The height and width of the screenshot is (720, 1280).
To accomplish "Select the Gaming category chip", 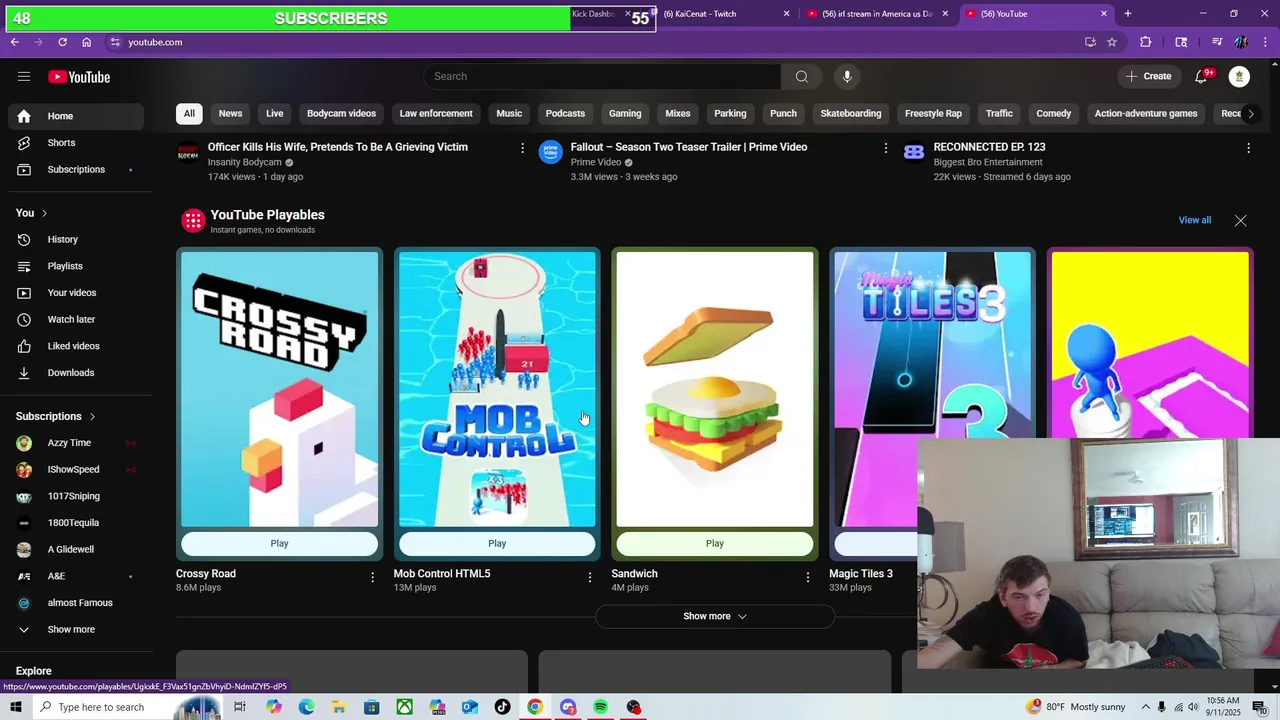I will coord(625,114).
